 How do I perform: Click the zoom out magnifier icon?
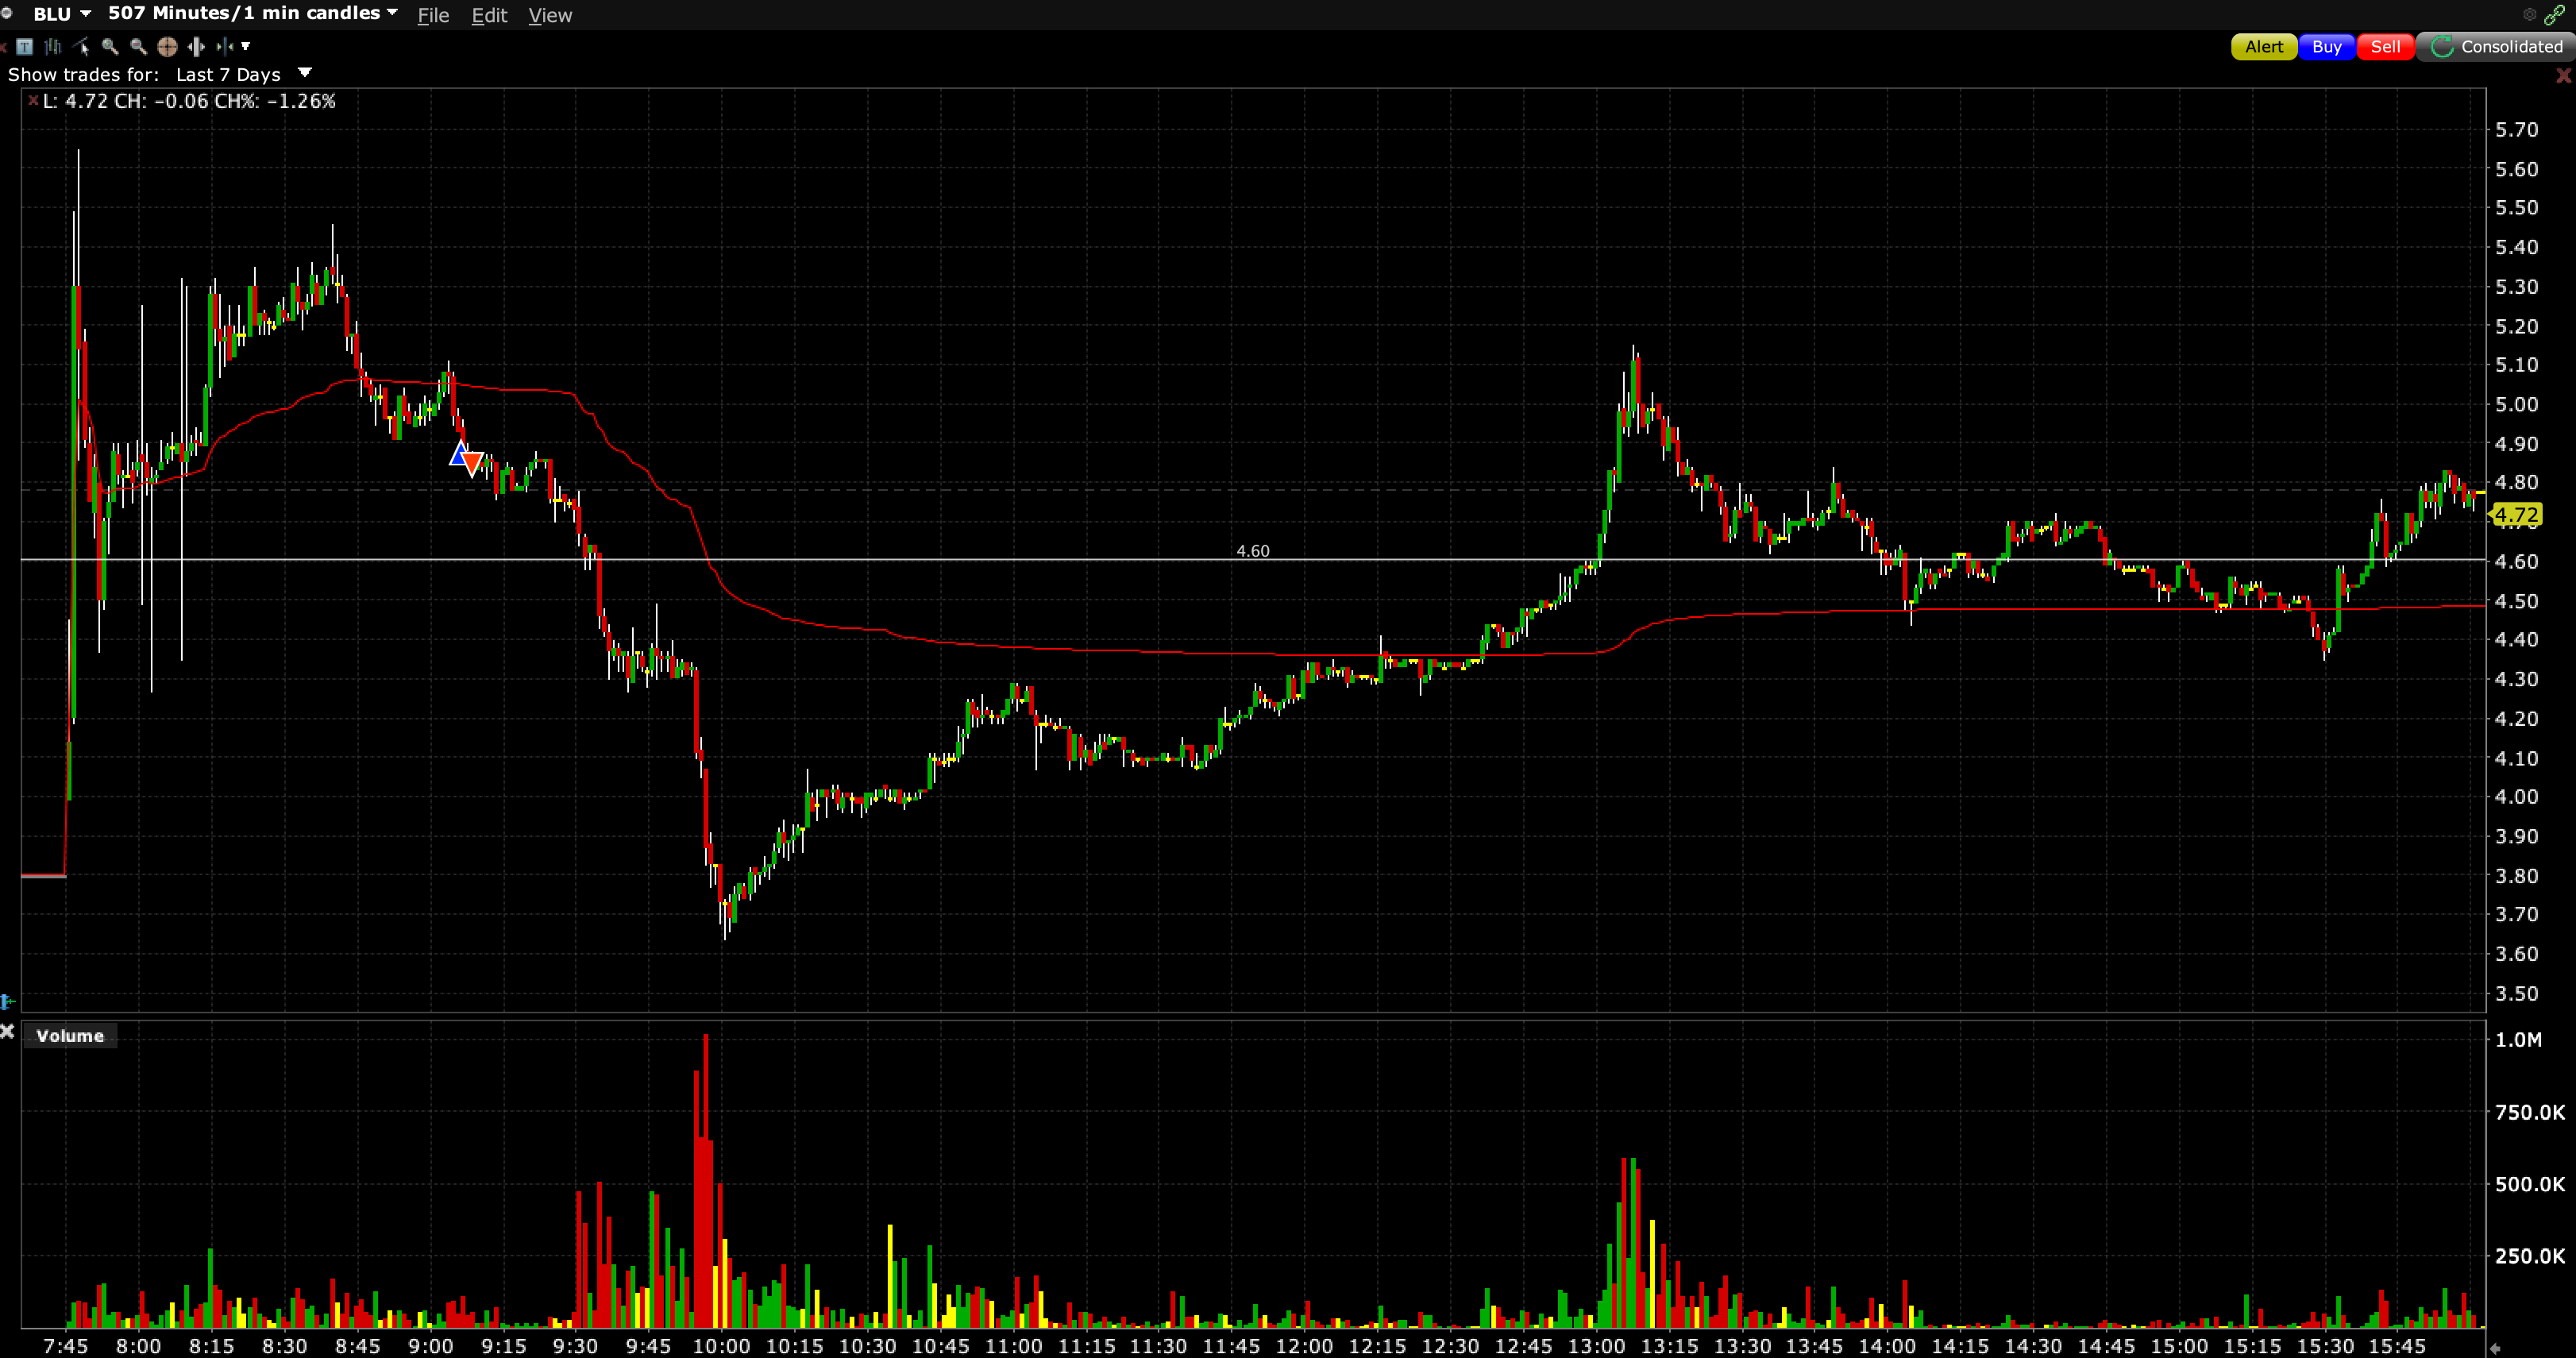[138, 46]
